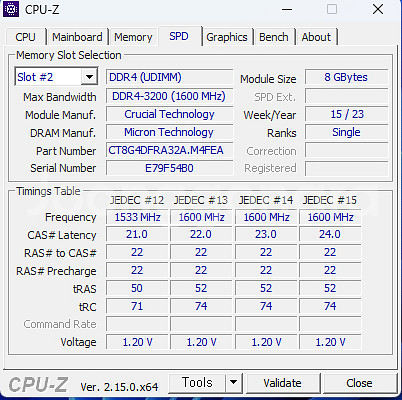Open the Bench tab
Viewport: 402px width, 400px height.
(x=274, y=37)
